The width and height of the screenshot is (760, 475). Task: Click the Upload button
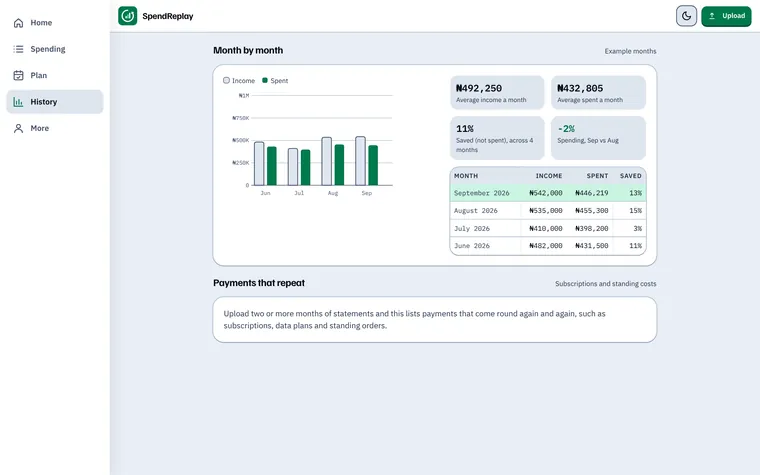coord(726,16)
